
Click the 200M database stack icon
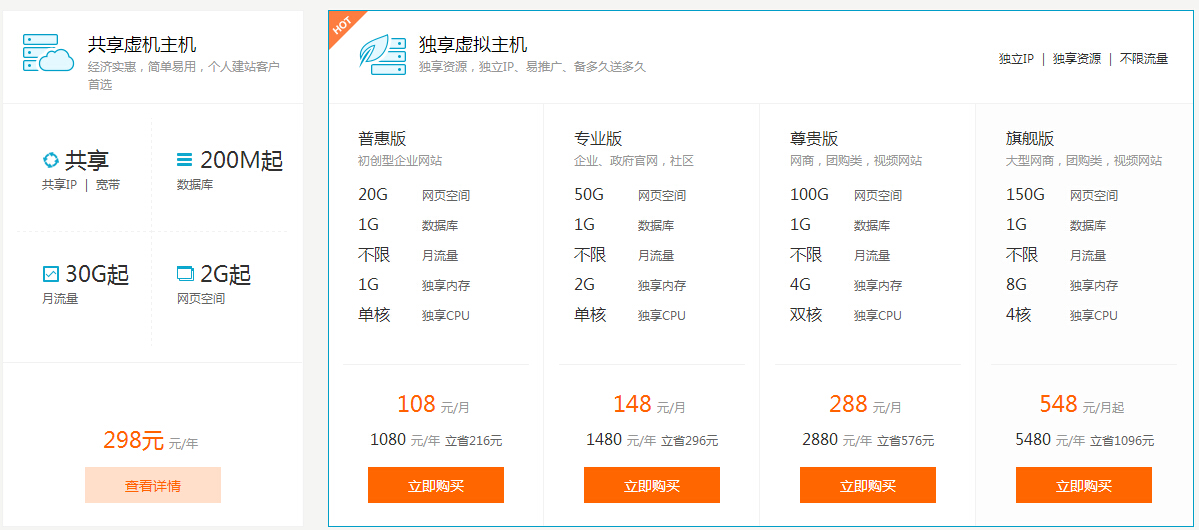coord(184,161)
